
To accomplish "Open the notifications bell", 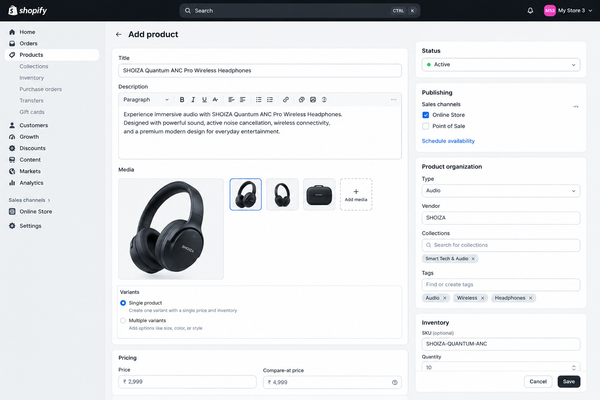I will pos(530,11).
